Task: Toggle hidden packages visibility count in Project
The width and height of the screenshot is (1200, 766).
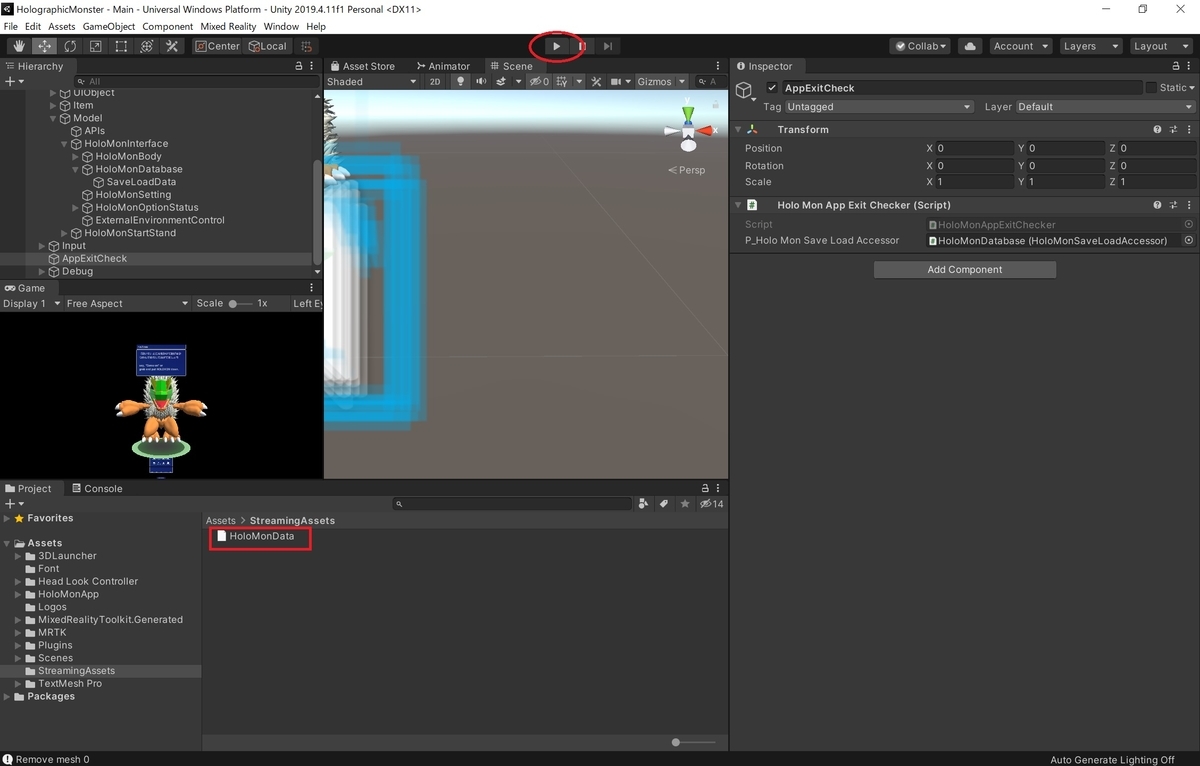Action: point(711,504)
